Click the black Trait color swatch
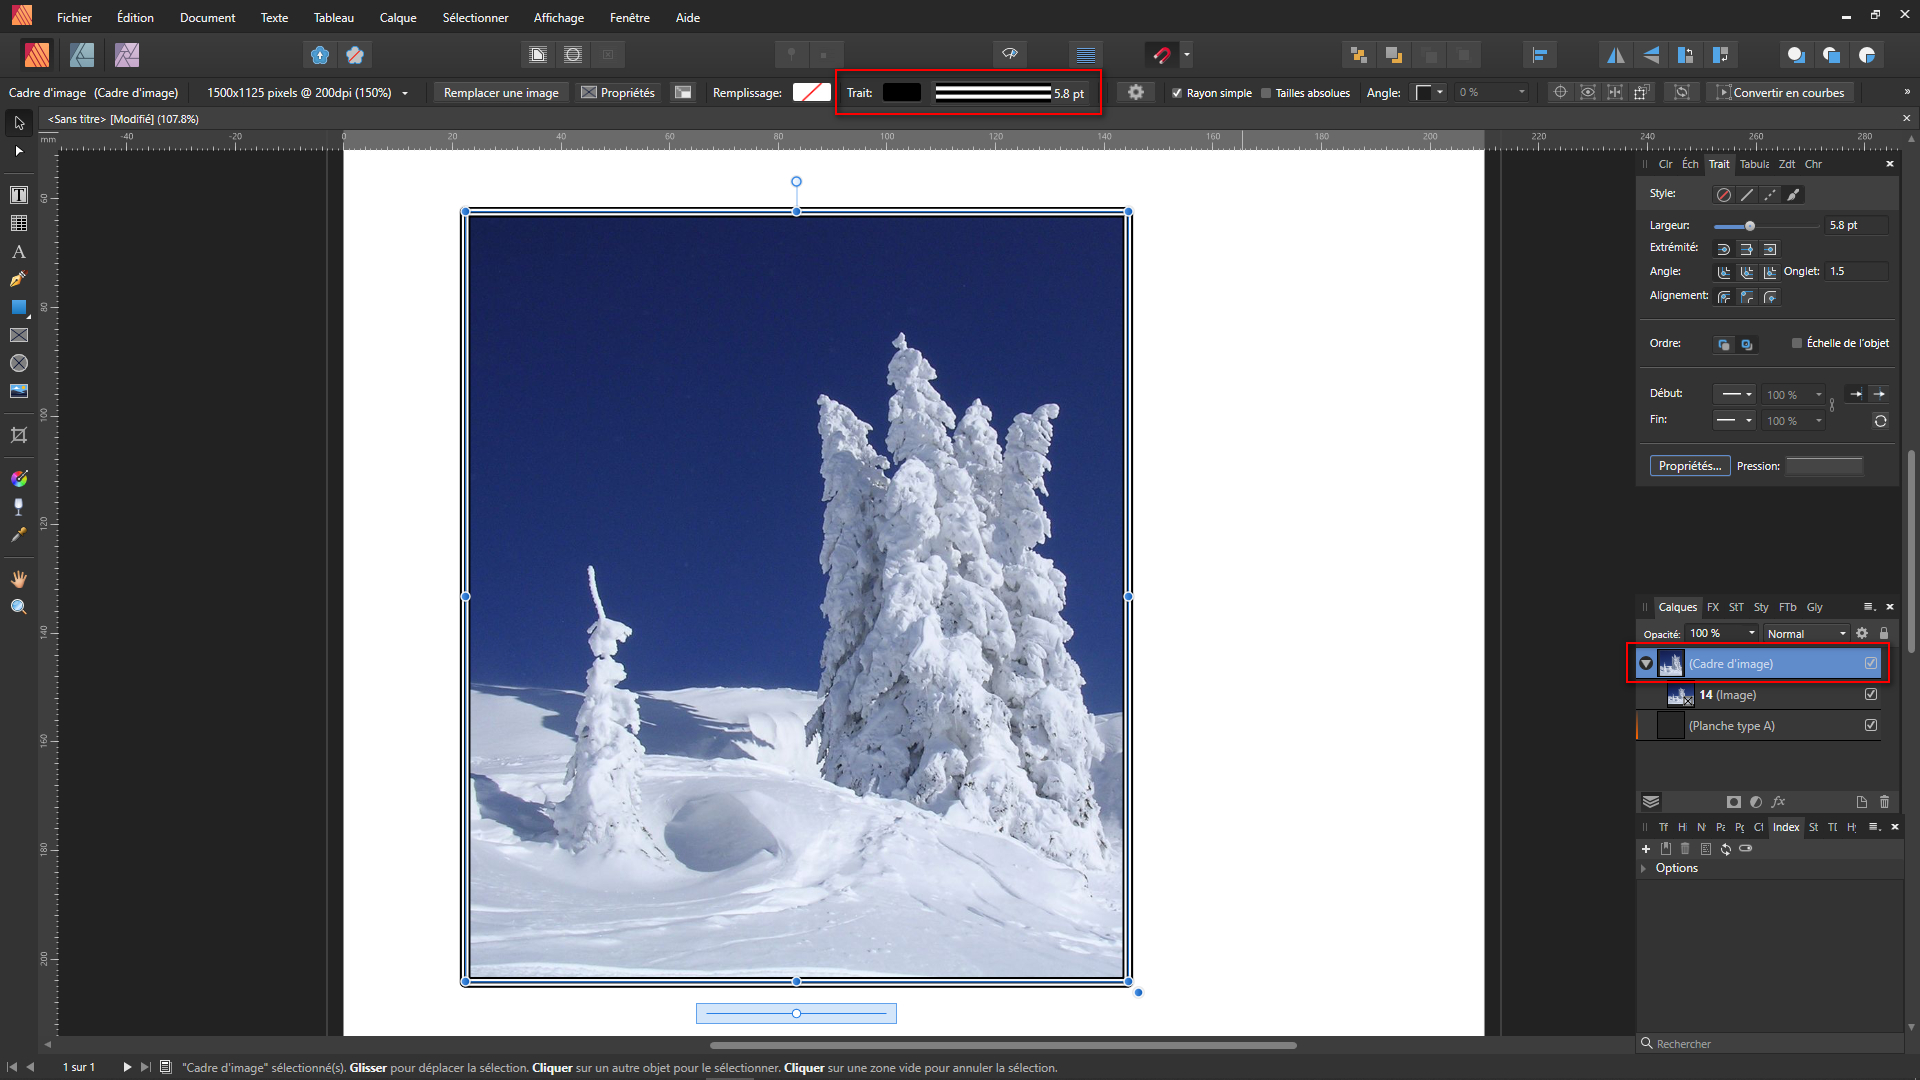This screenshot has height=1080, width=1920. [x=901, y=93]
